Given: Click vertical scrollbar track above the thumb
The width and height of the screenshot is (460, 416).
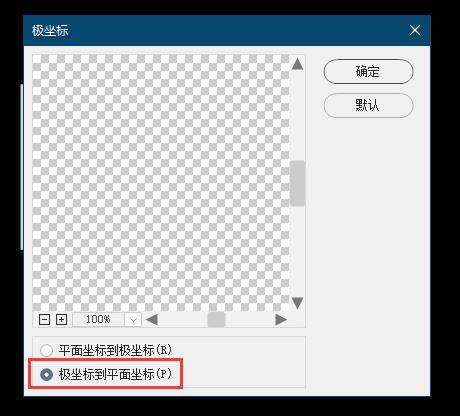Looking at the screenshot, I should coord(297,115).
